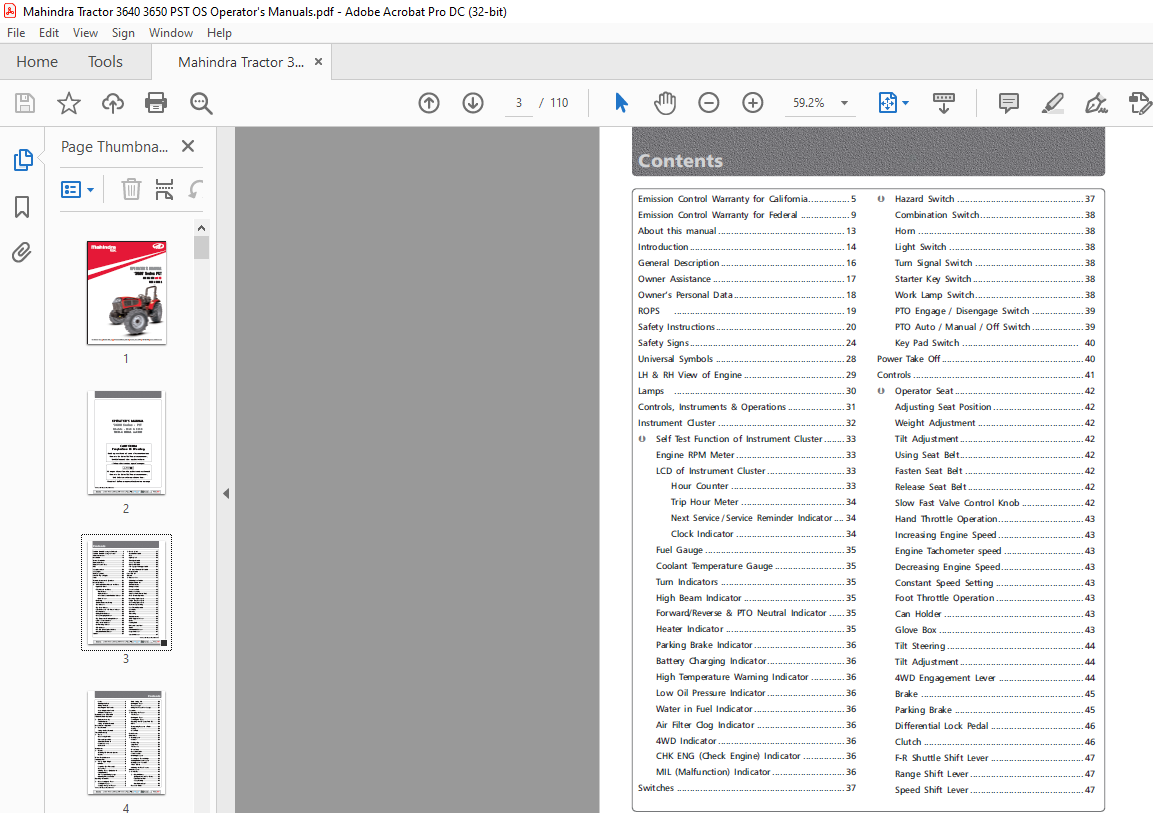Zoom out with minus button
This screenshot has height=813, width=1153.
(709, 103)
